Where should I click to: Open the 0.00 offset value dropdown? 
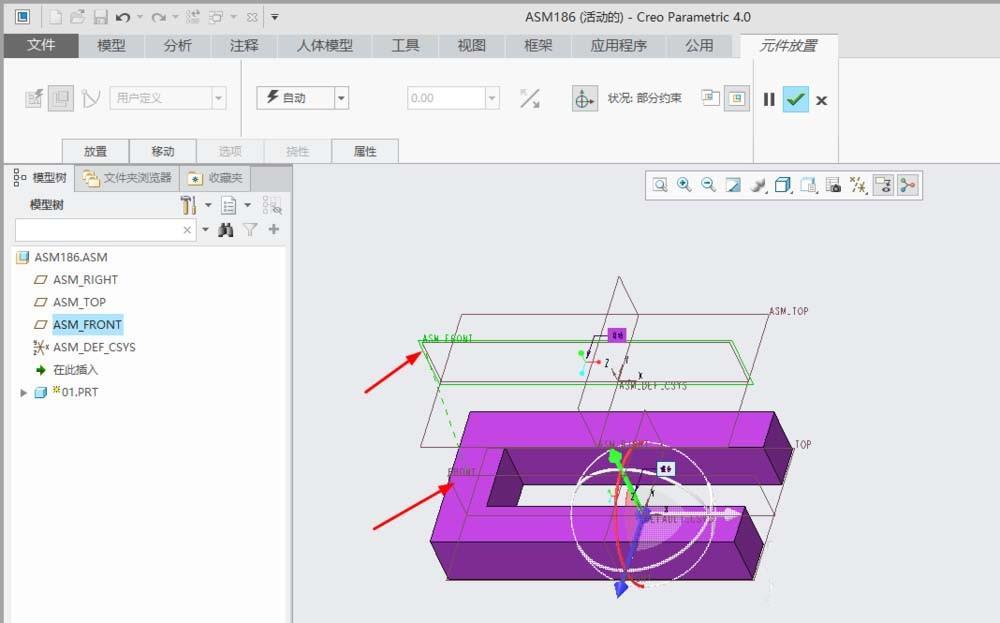pos(492,97)
